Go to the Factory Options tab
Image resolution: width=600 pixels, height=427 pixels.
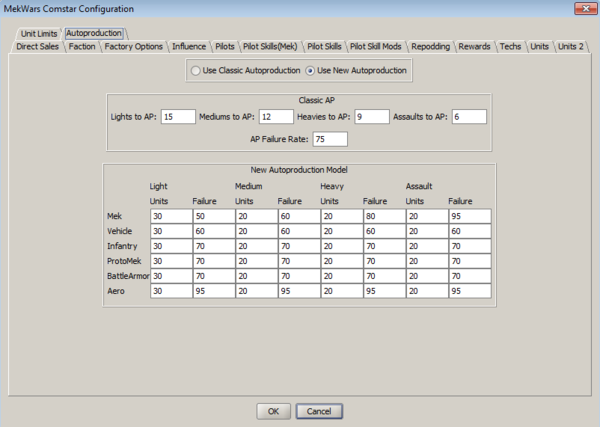(134, 46)
